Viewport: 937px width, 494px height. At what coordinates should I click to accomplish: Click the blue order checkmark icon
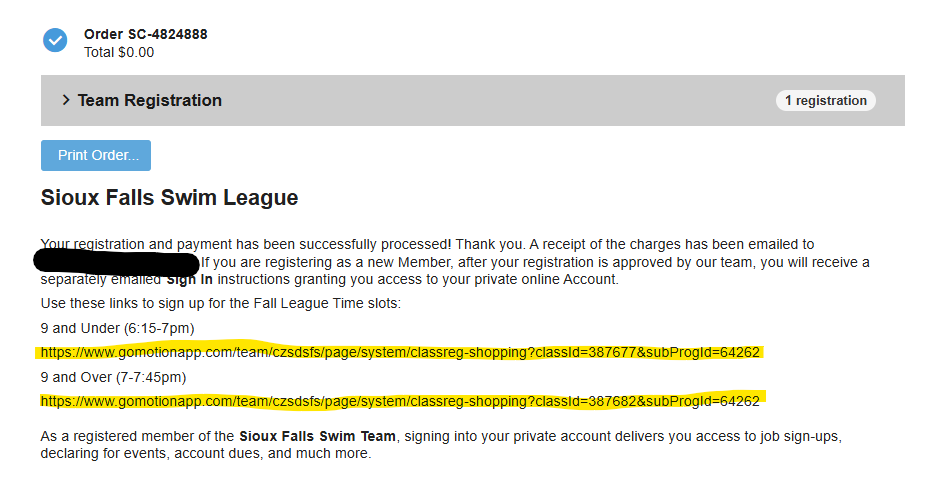(x=55, y=40)
